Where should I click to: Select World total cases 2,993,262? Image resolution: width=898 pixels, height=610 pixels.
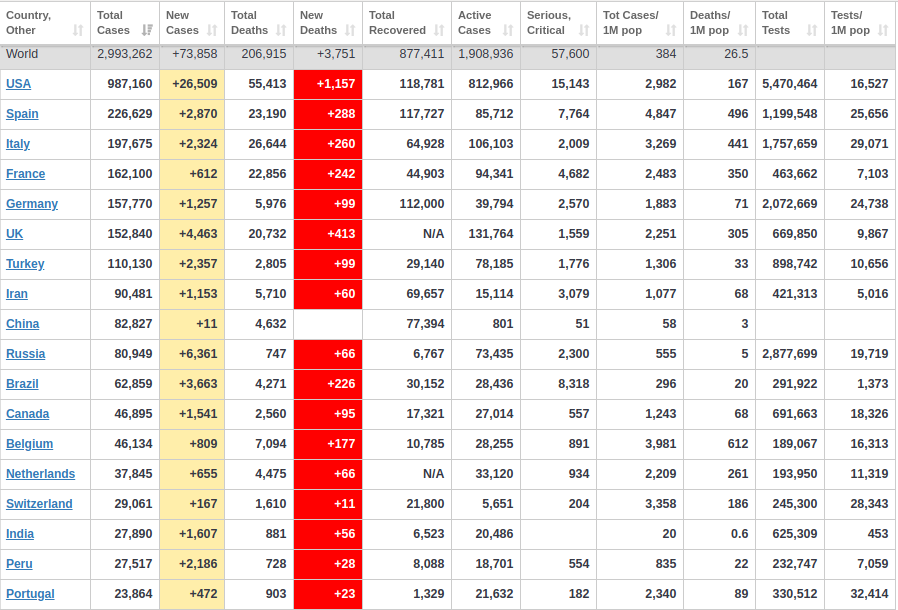125,54
